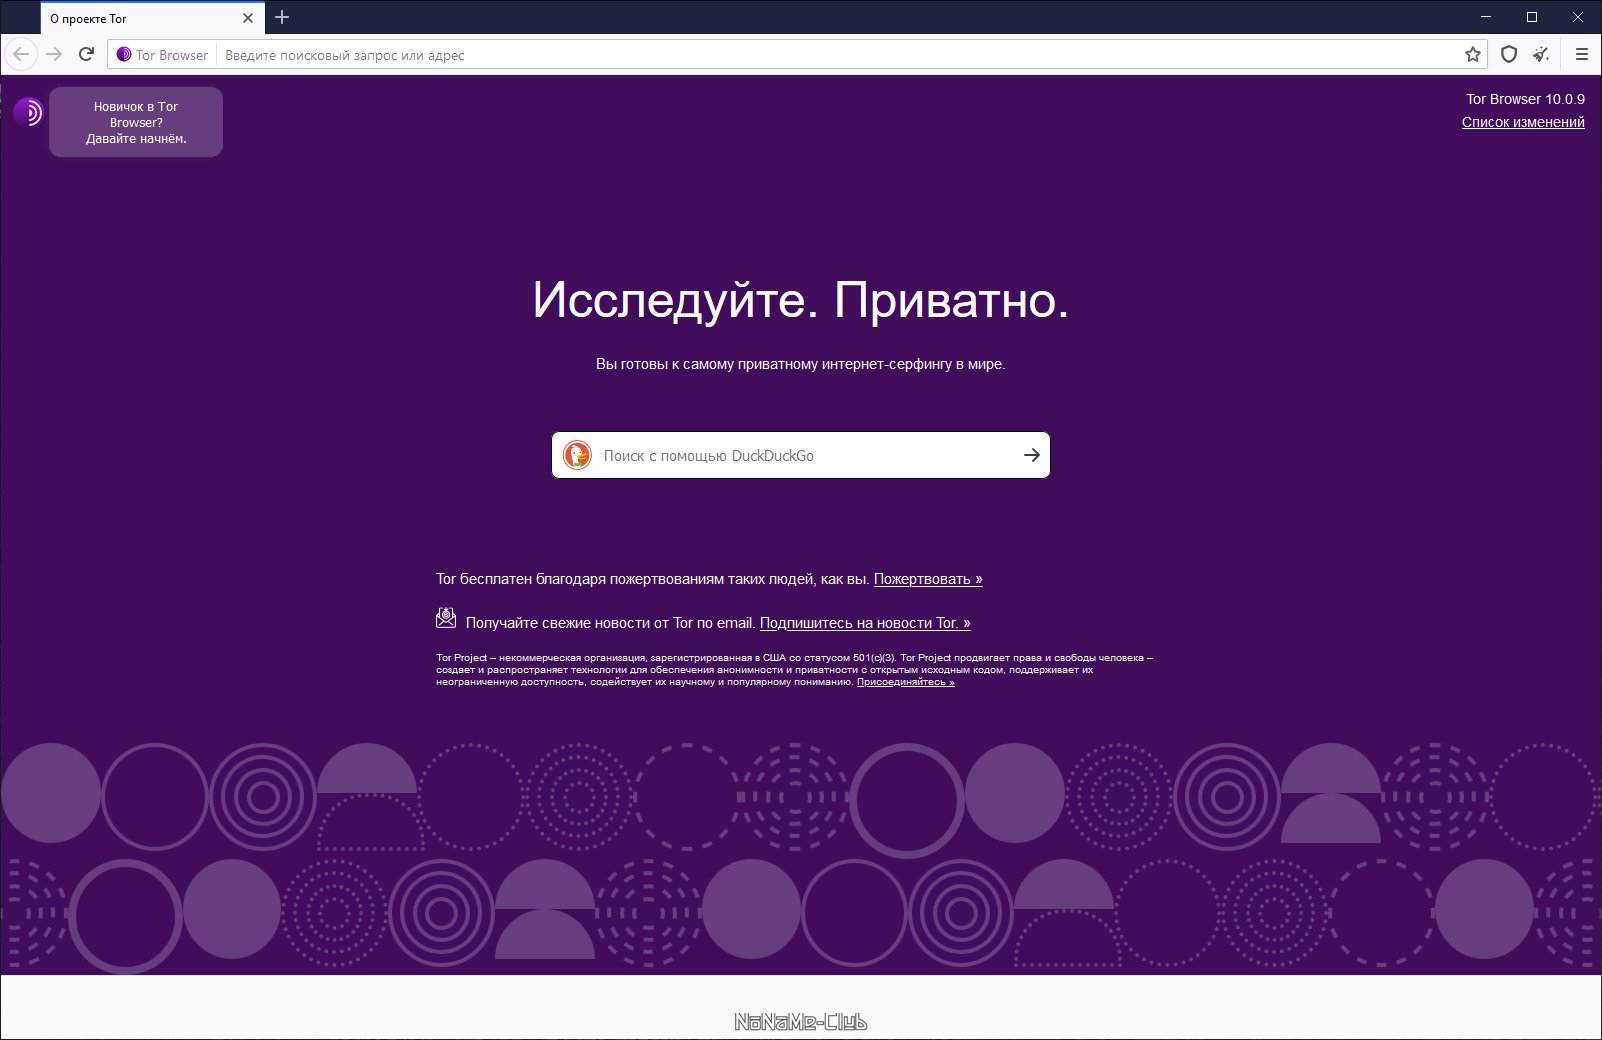Reload the current page
This screenshot has width=1602, height=1040.
pyautogui.click(x=86, y=54)
